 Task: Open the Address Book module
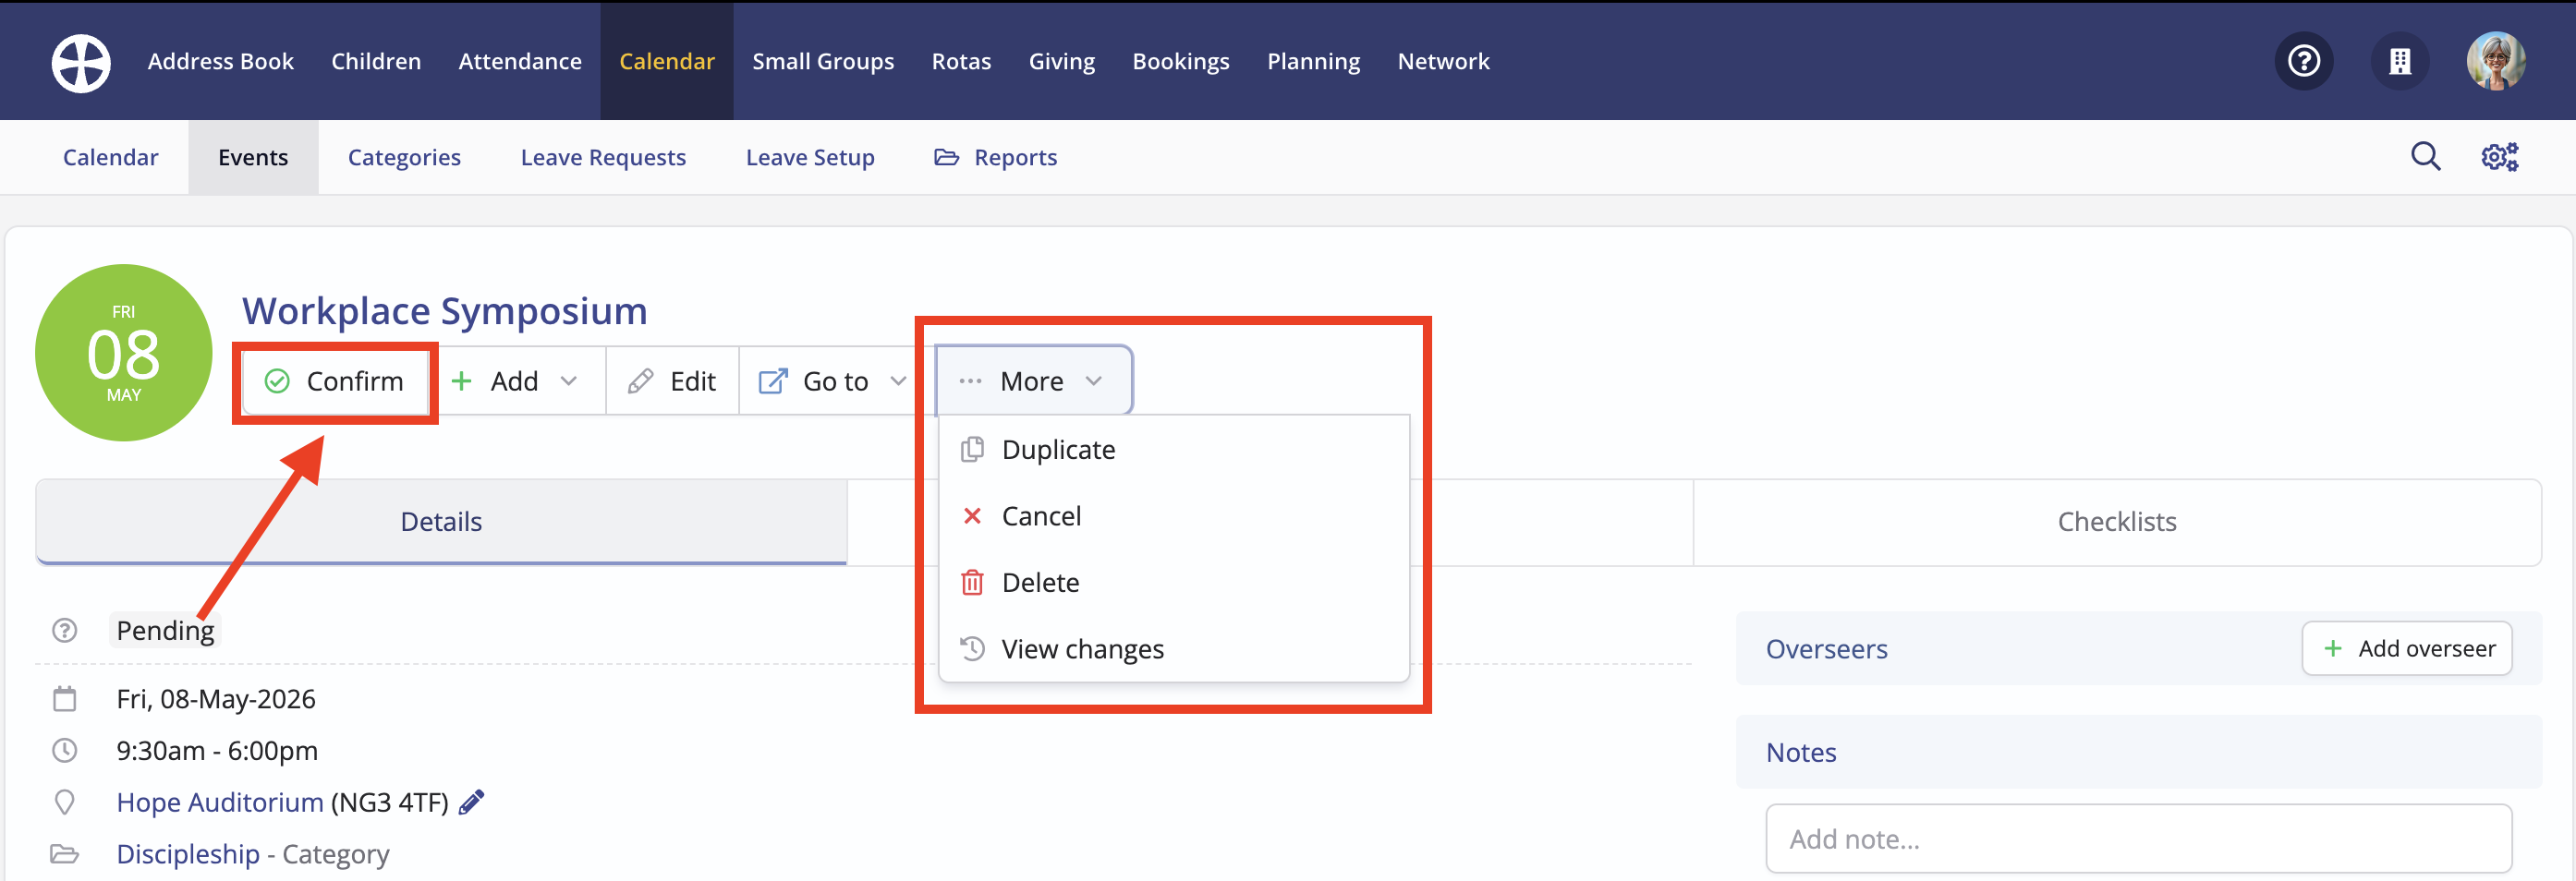(x=221, y=61)
